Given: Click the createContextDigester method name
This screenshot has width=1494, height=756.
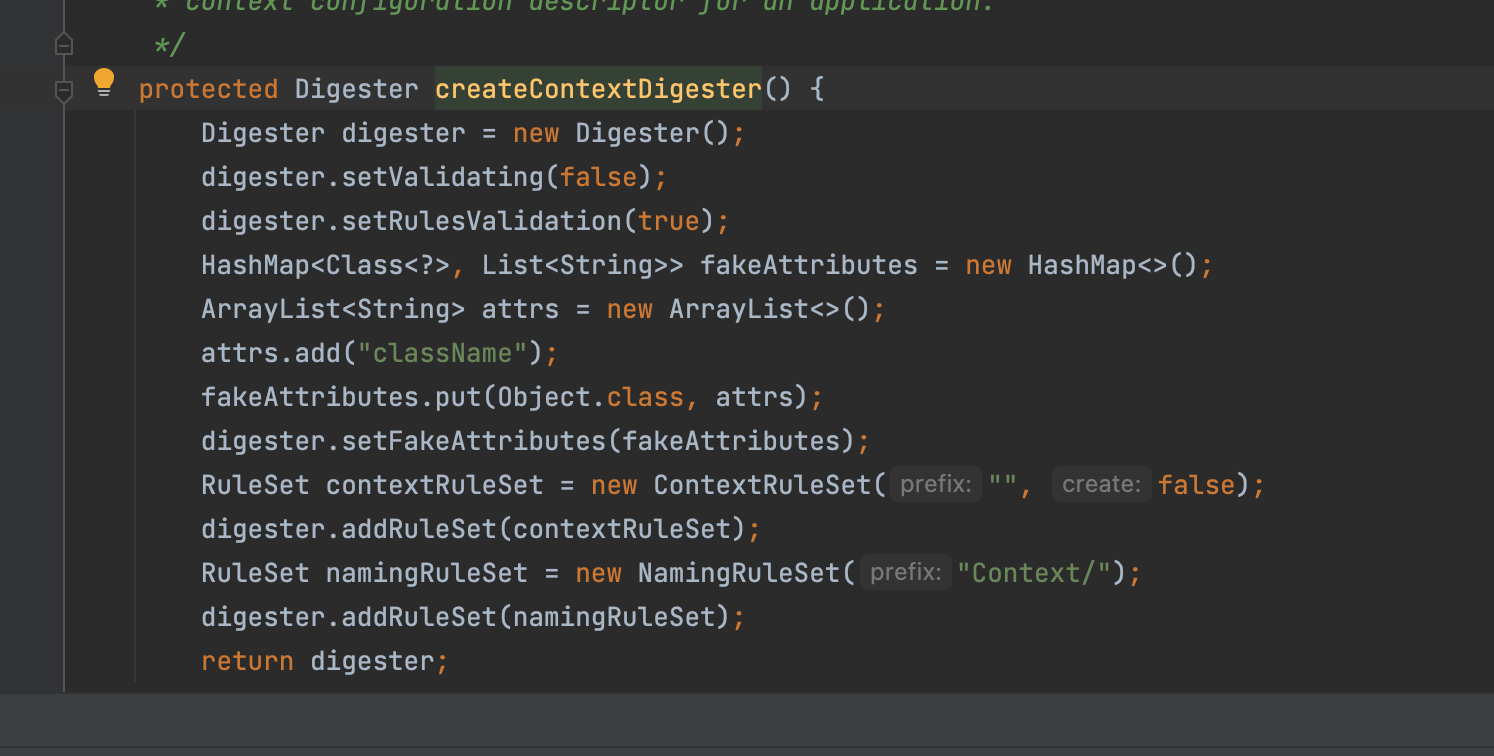Looking at the screenshot, I should 598,89.
